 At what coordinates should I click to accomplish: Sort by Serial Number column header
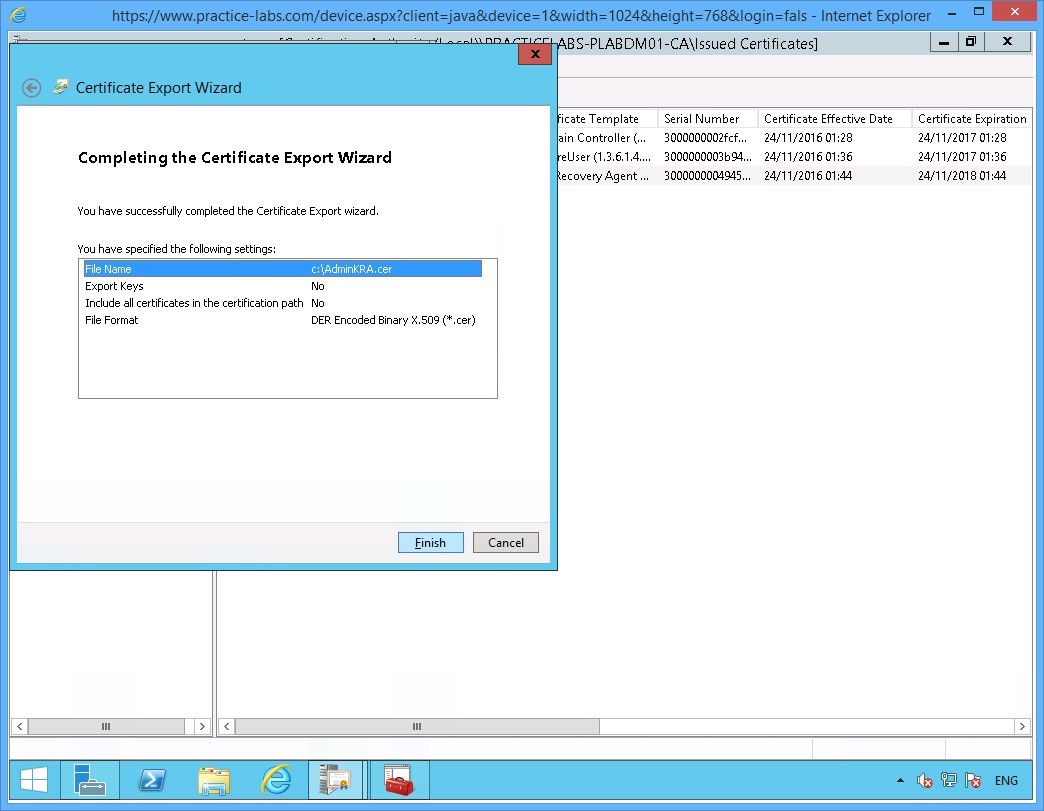click(x=702, y=119)
